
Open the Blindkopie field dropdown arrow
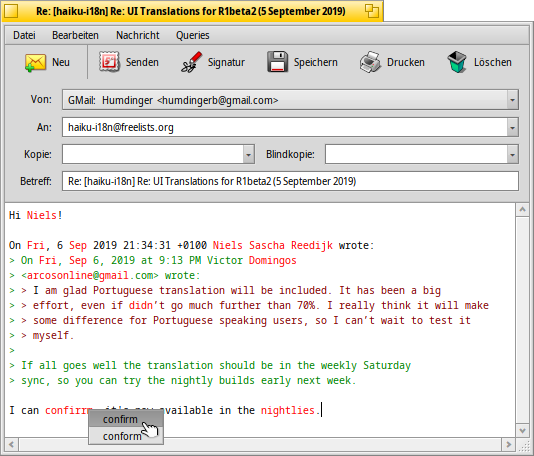pos(512,154)
